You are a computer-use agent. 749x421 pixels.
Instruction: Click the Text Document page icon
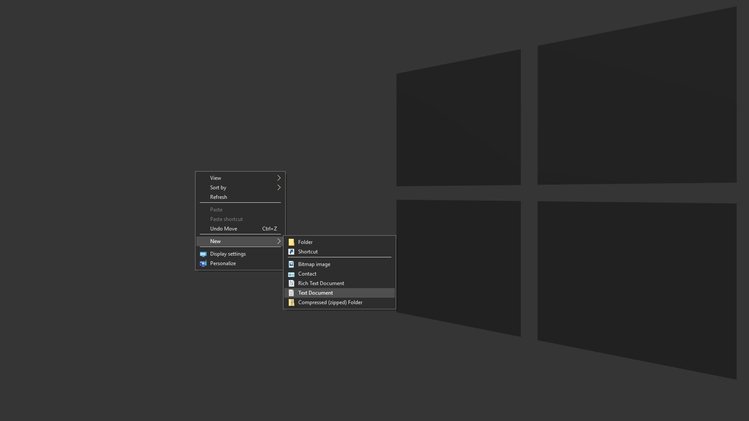pyautogui.click(x=291, y=293)
